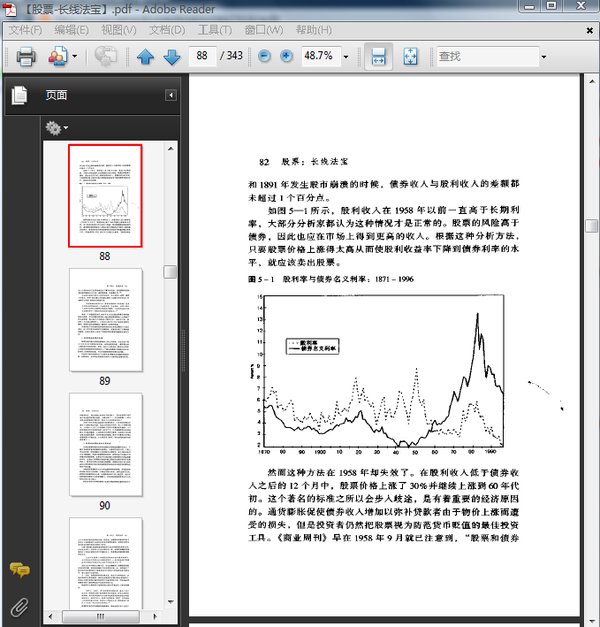600x627 pixels.
Task: Open the 文件(F) menu
Action: click(x=25, y=30)
